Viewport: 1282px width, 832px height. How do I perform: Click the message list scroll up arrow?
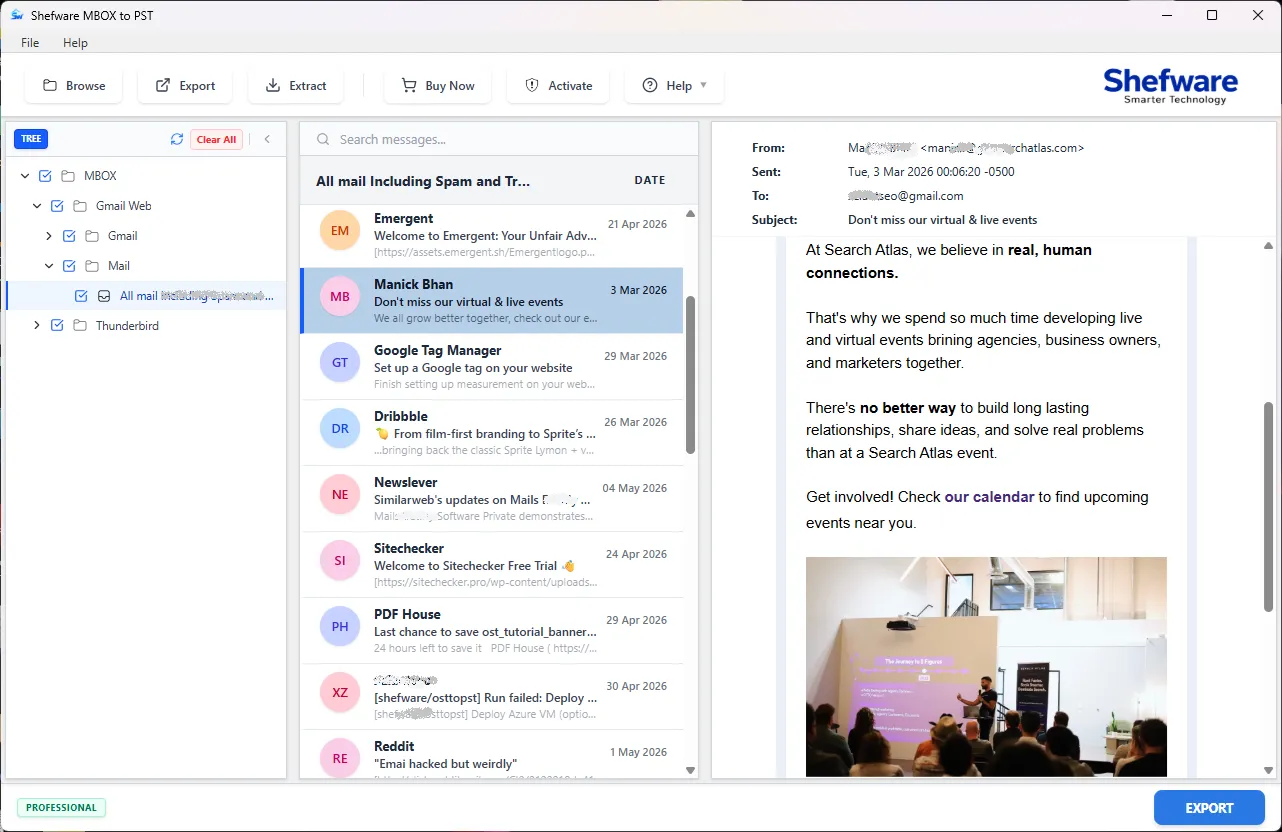(x=690, y=214)
